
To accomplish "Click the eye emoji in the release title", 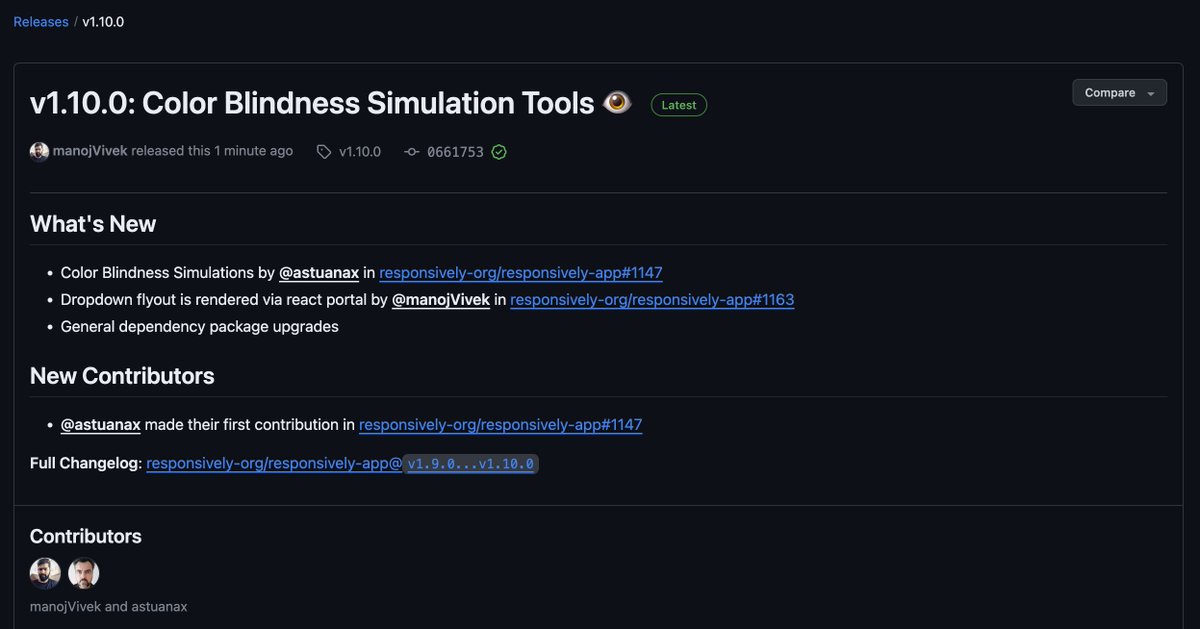I will pyautogui.click(x=617, y=101).
